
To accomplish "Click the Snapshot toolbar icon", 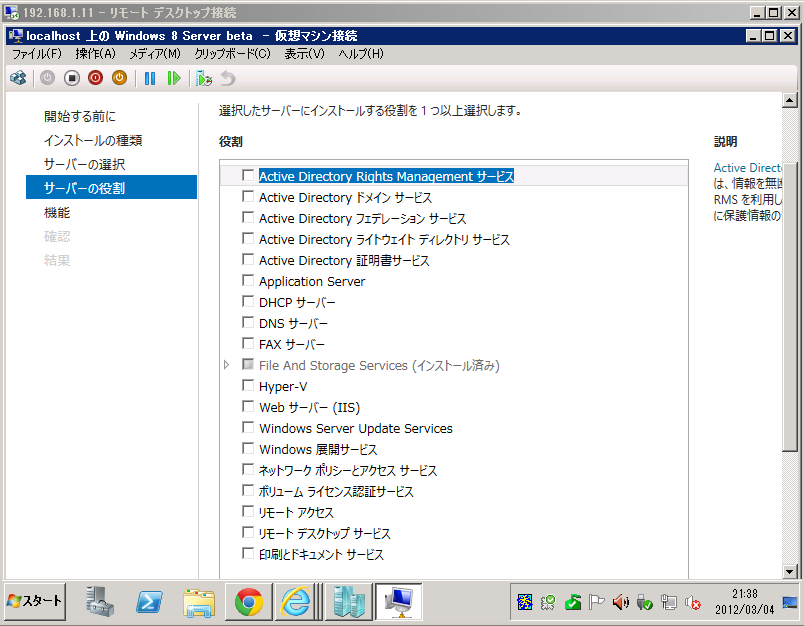I will point(204,78).
